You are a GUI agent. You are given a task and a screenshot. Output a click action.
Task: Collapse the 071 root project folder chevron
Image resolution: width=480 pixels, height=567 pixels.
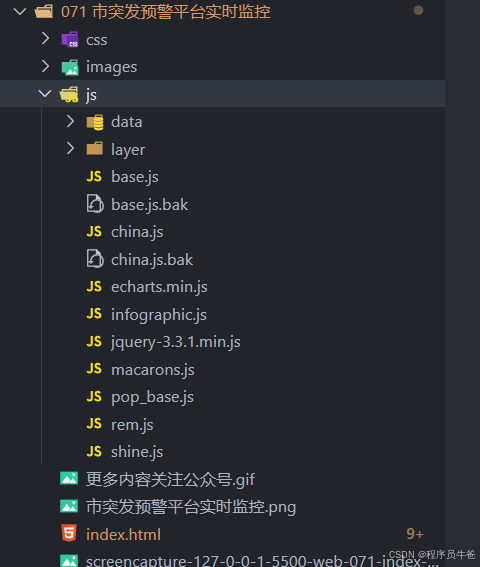20,12
